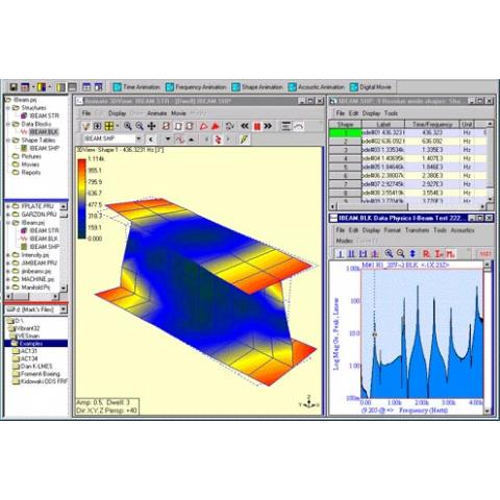500x500 pixels.
Task: Click the rotate arrows icon in the 3D view toolbar
Action: point(230,126)
